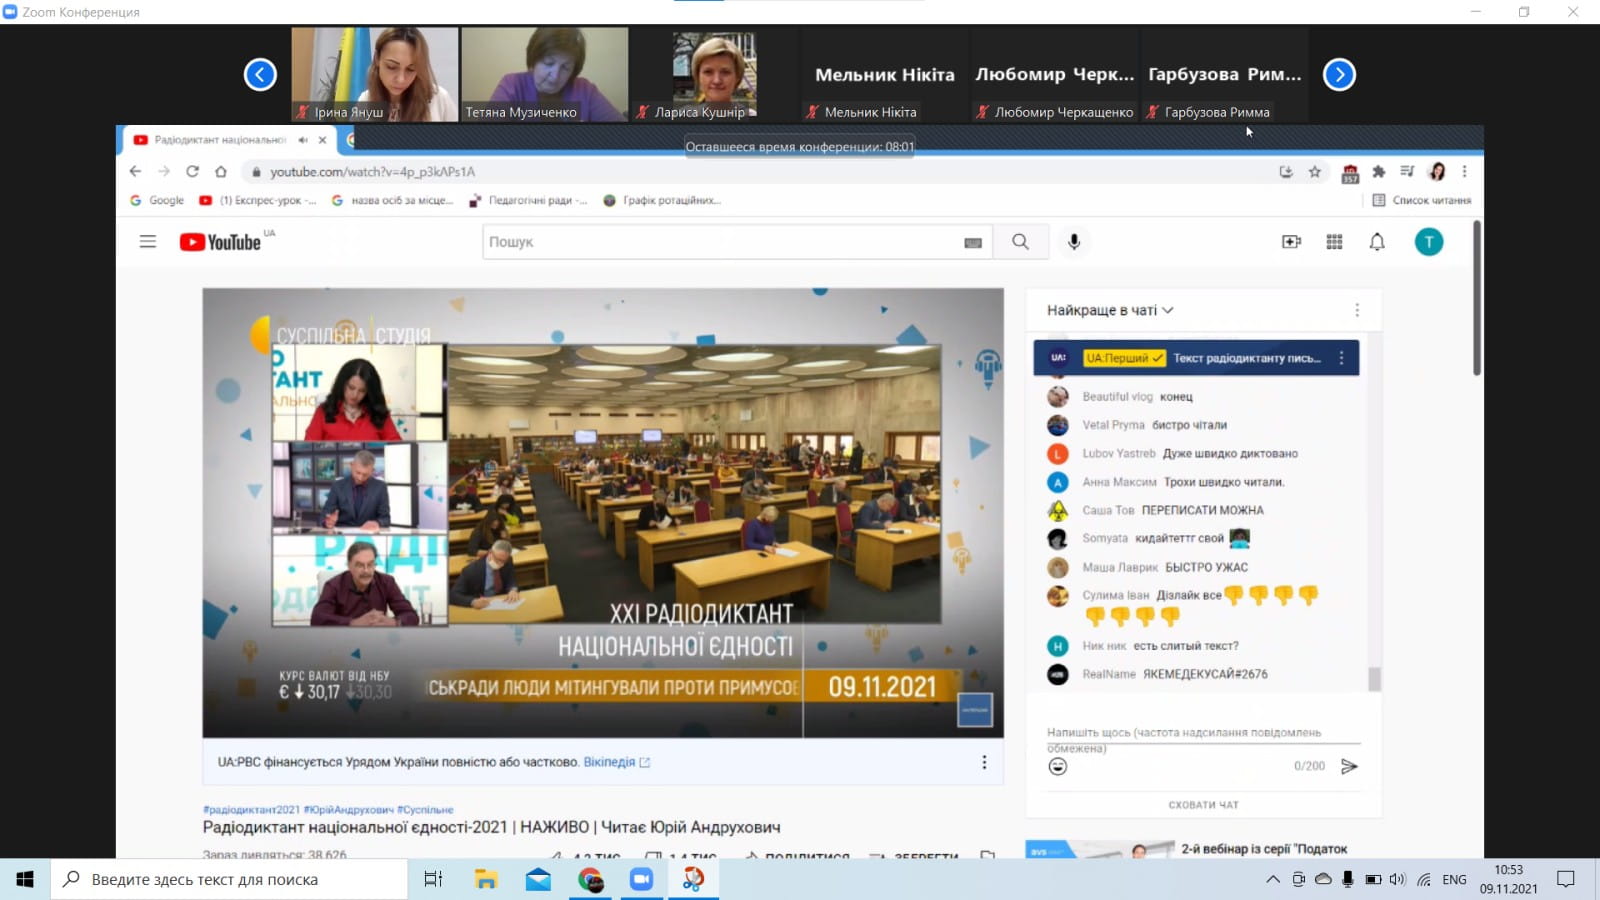The image size is (1600, 900).
Task: Open the "Педагогічні ради" bookmark
Action: coord(529,201)
